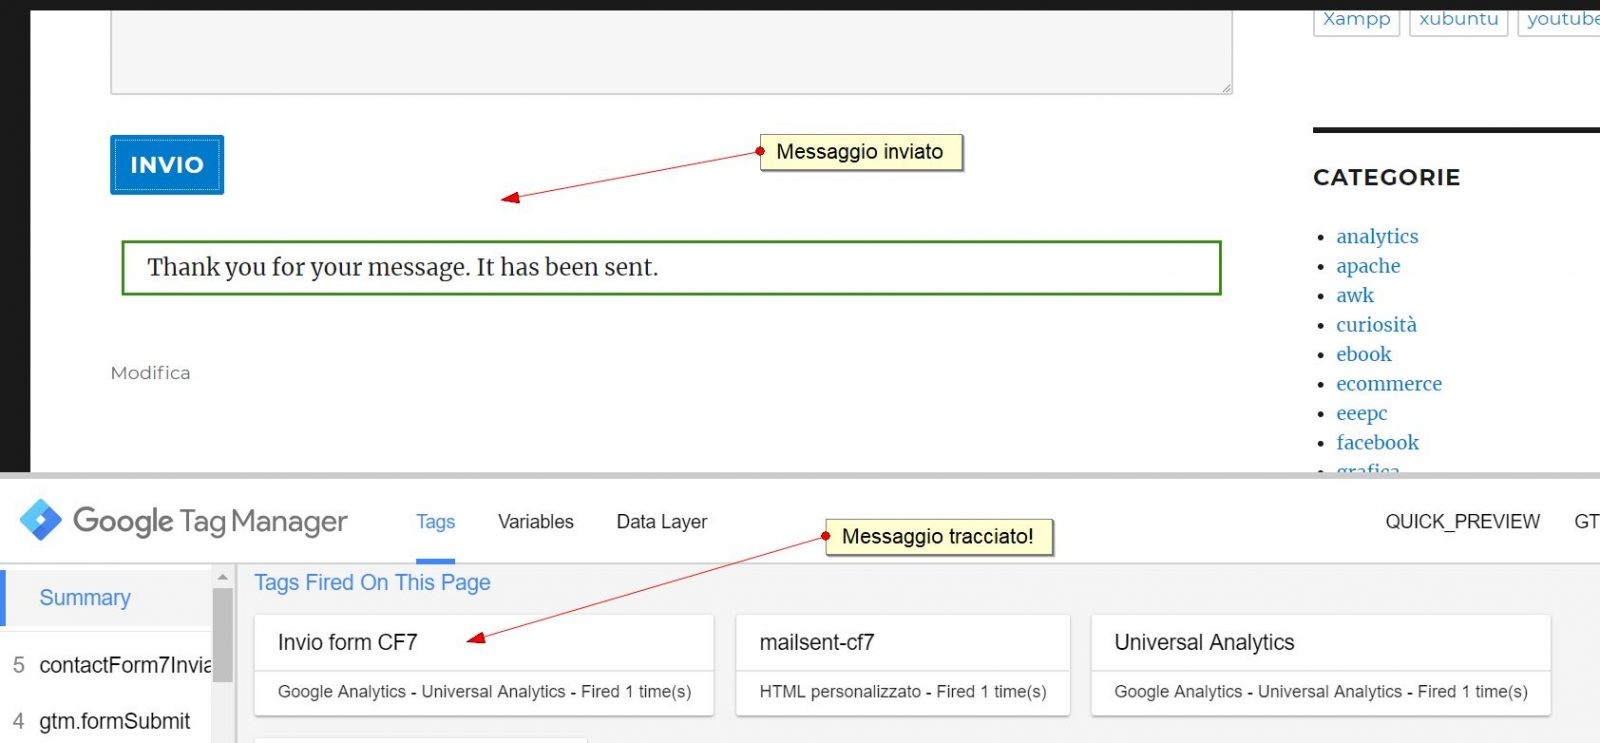The width and height of the screenshot is (1600, 743).
Task: Click the Google Tag Manager logo icon
Action: (x=41, y=520)
